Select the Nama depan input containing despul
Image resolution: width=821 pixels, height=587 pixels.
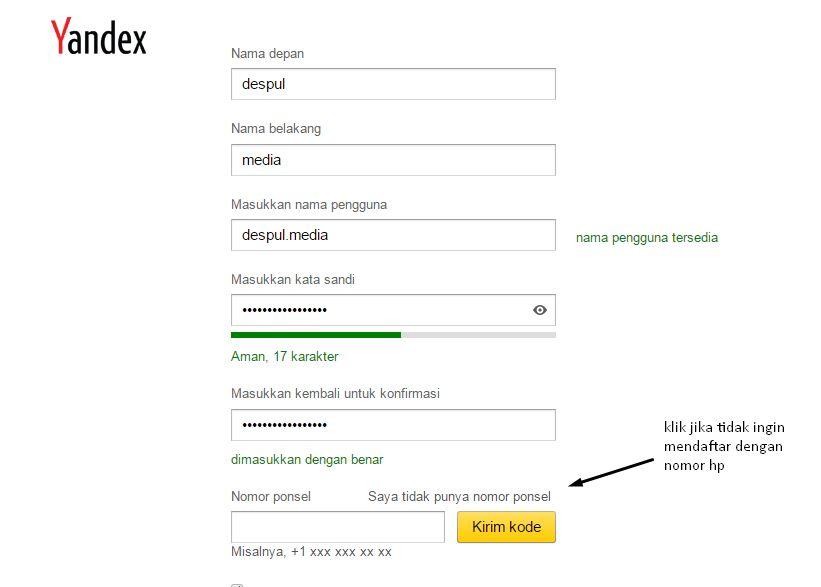[393, 84]
